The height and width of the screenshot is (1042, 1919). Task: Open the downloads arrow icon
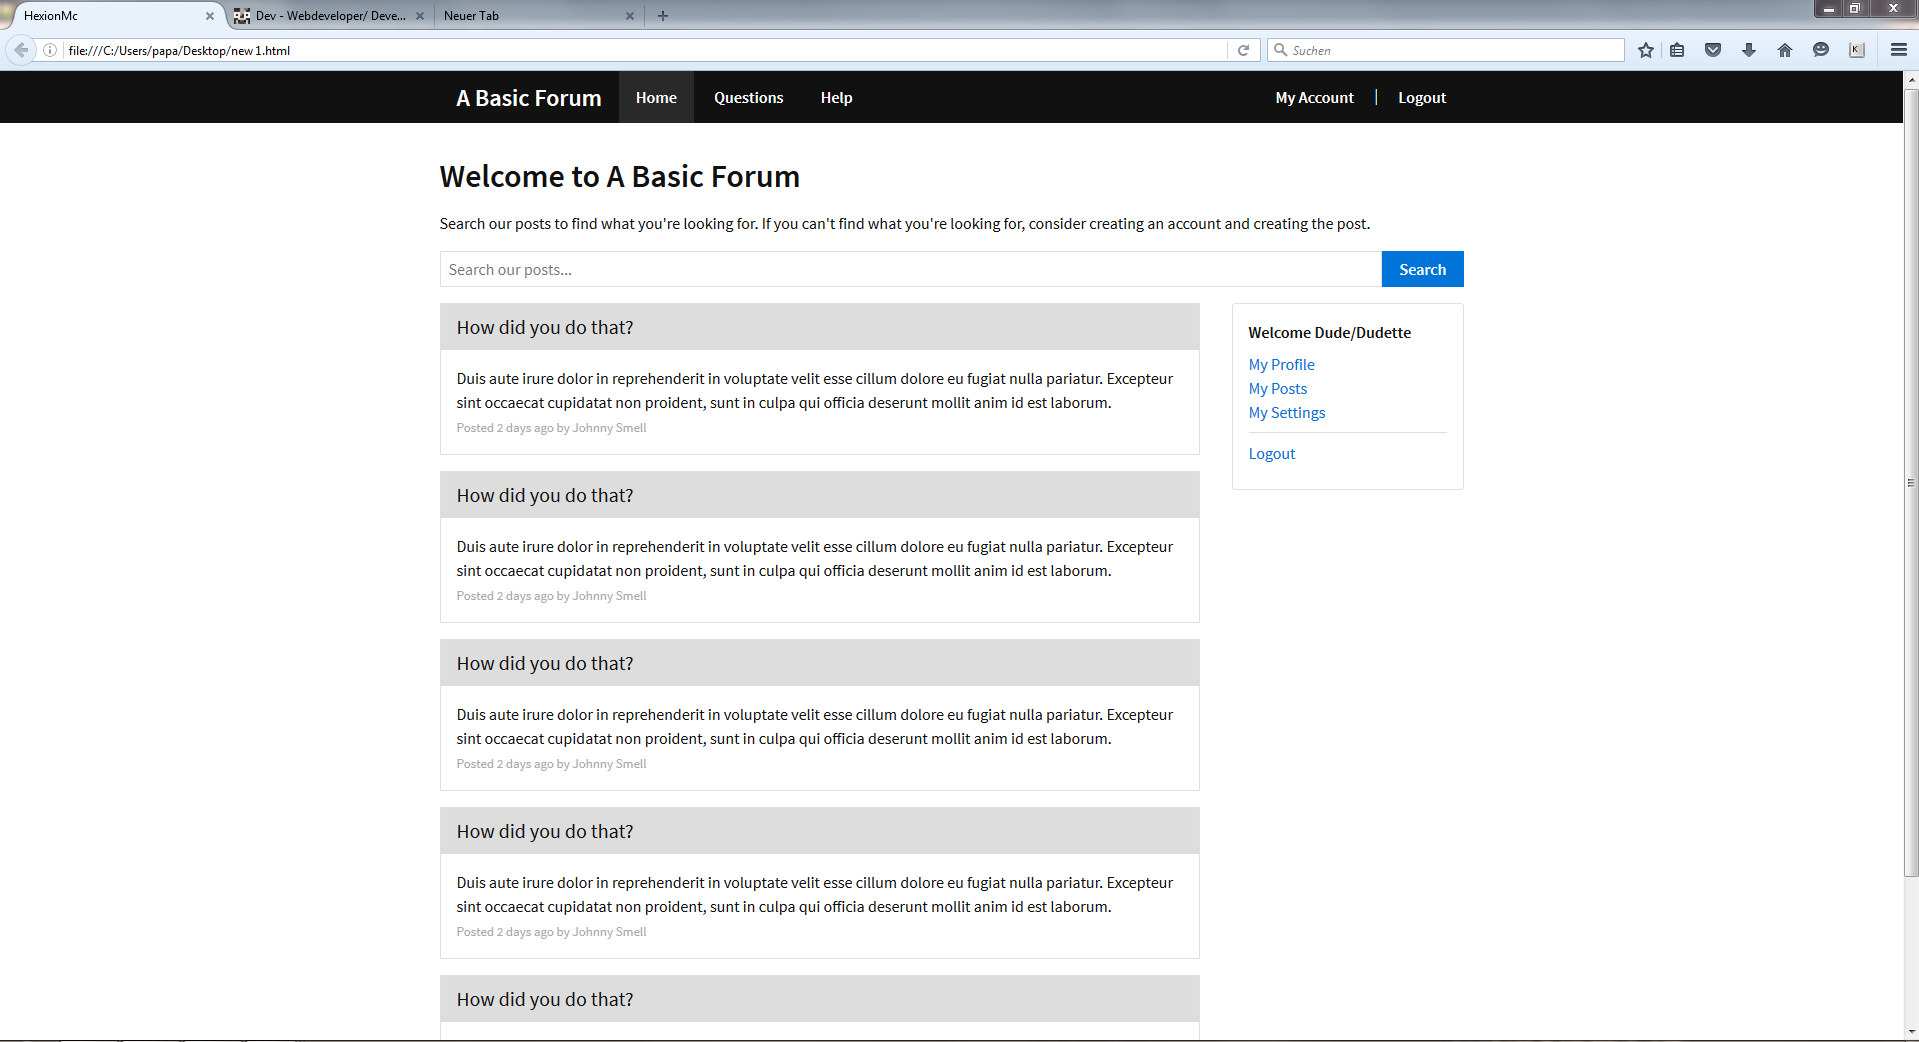(x=1749, y=50)
